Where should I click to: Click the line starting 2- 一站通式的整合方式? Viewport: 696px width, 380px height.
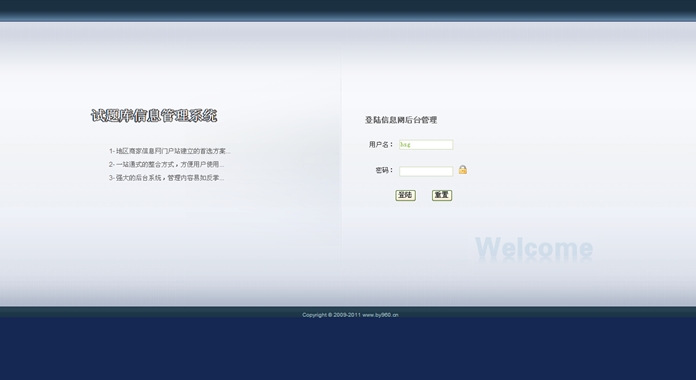point(166,164)
